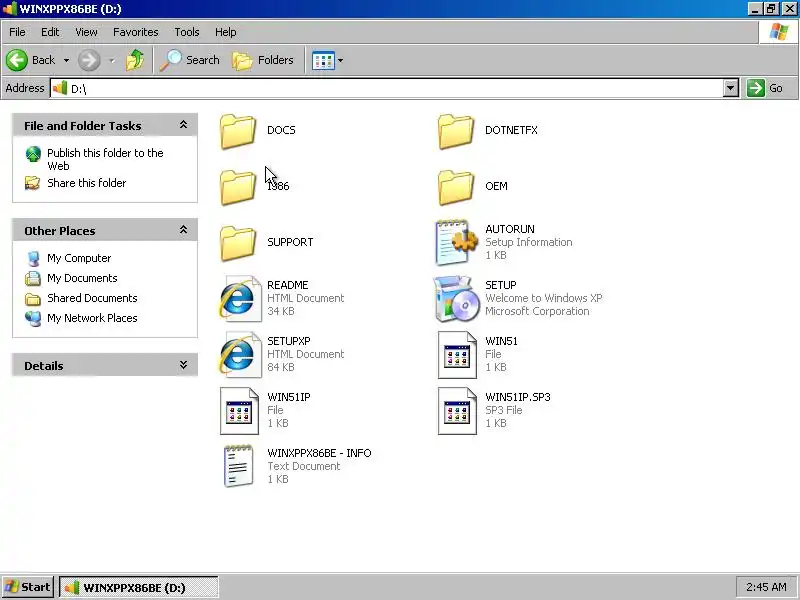Click the Go button

point(766,88)
